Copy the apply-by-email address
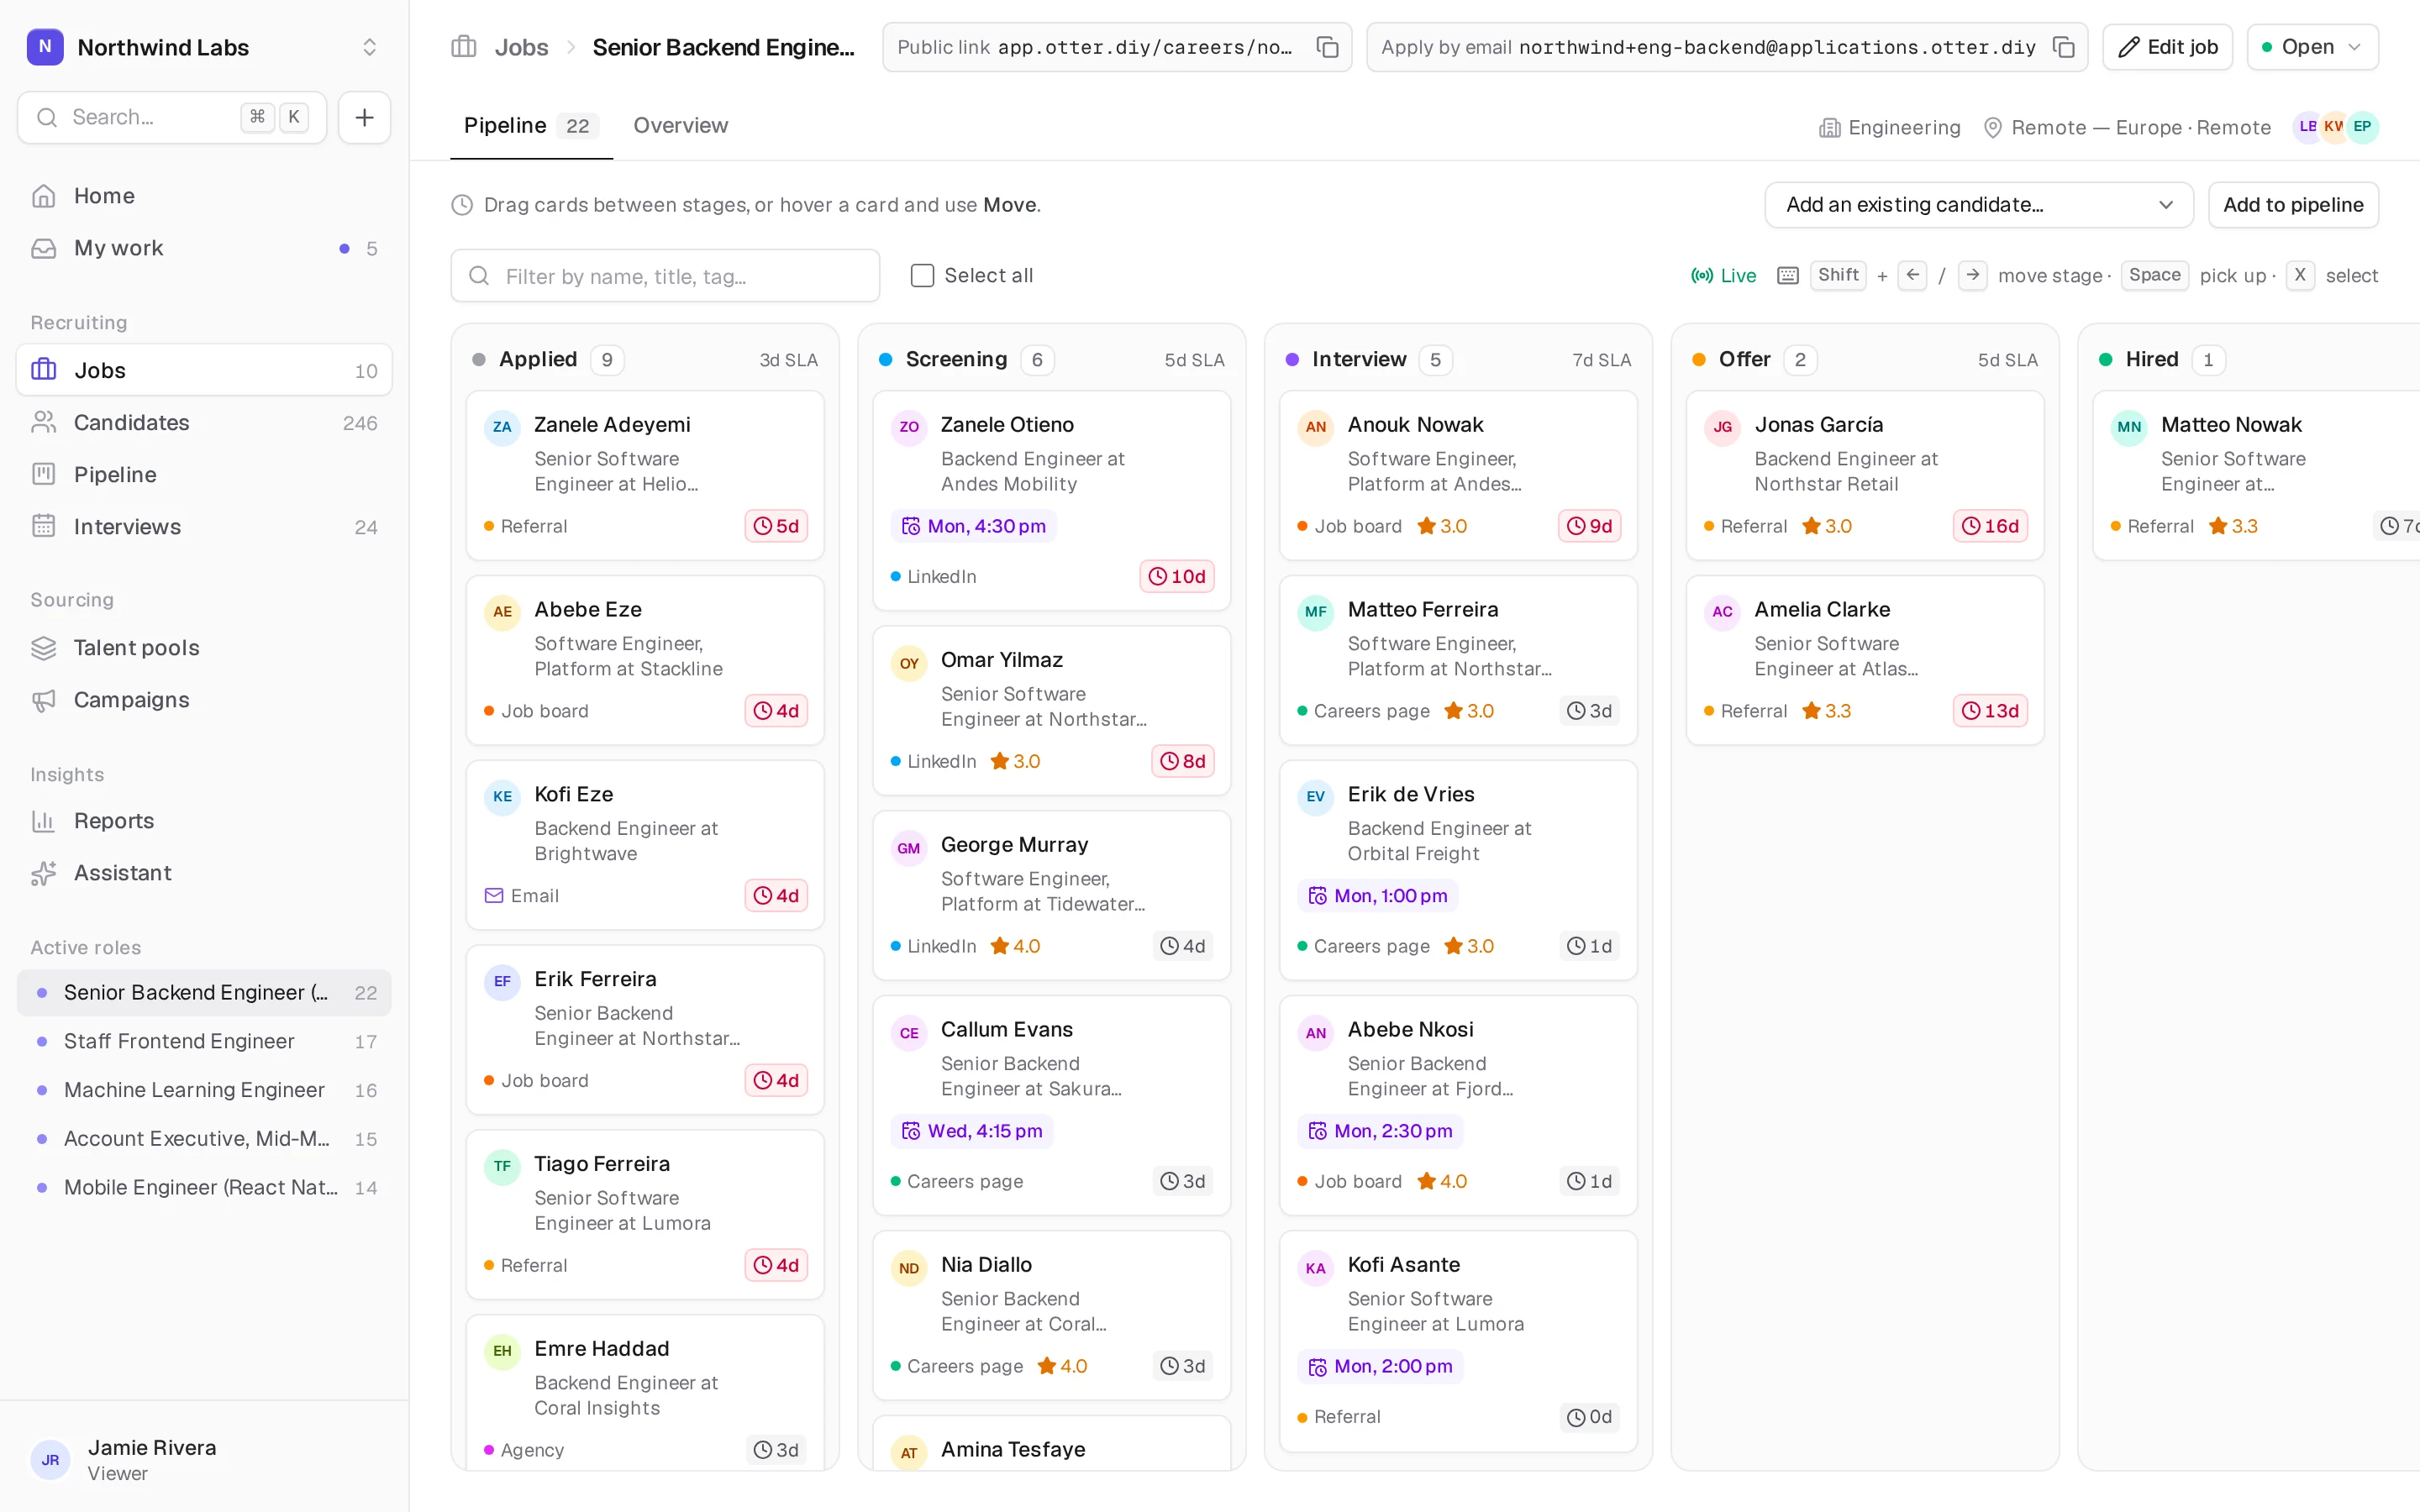The image size is (2420, 1512). pos(2063,47)
